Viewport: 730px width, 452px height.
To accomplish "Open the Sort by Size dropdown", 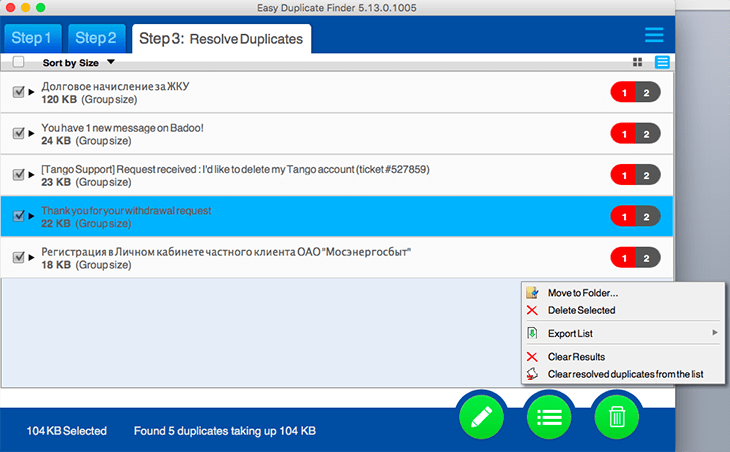I will 78,62.
